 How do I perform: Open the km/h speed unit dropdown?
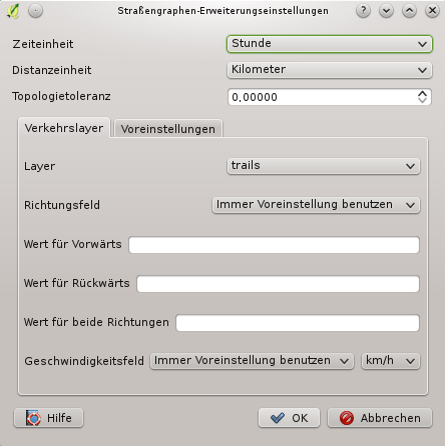[x=391, y=361]
